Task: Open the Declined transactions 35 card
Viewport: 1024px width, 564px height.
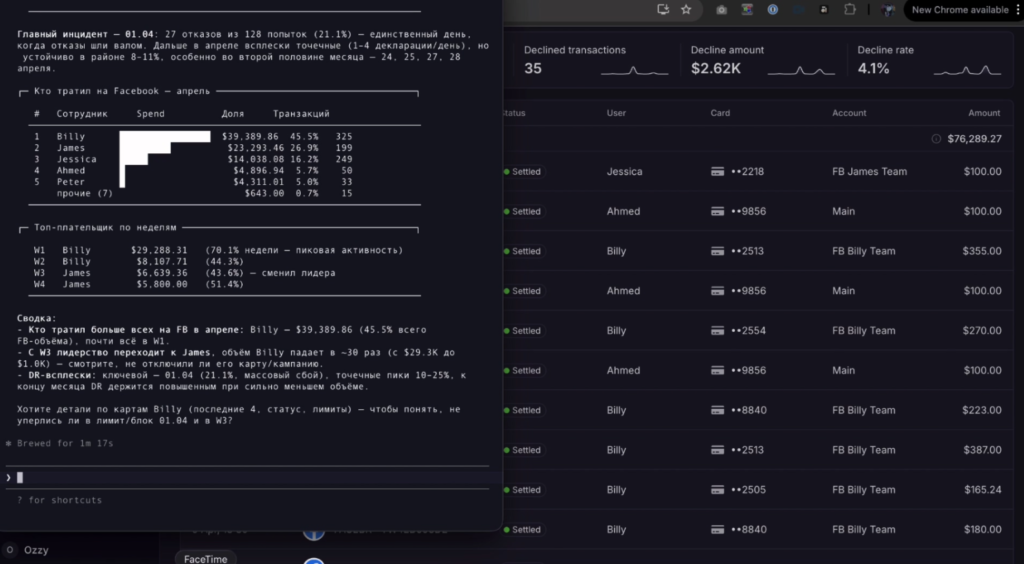Action: [597, 60]
